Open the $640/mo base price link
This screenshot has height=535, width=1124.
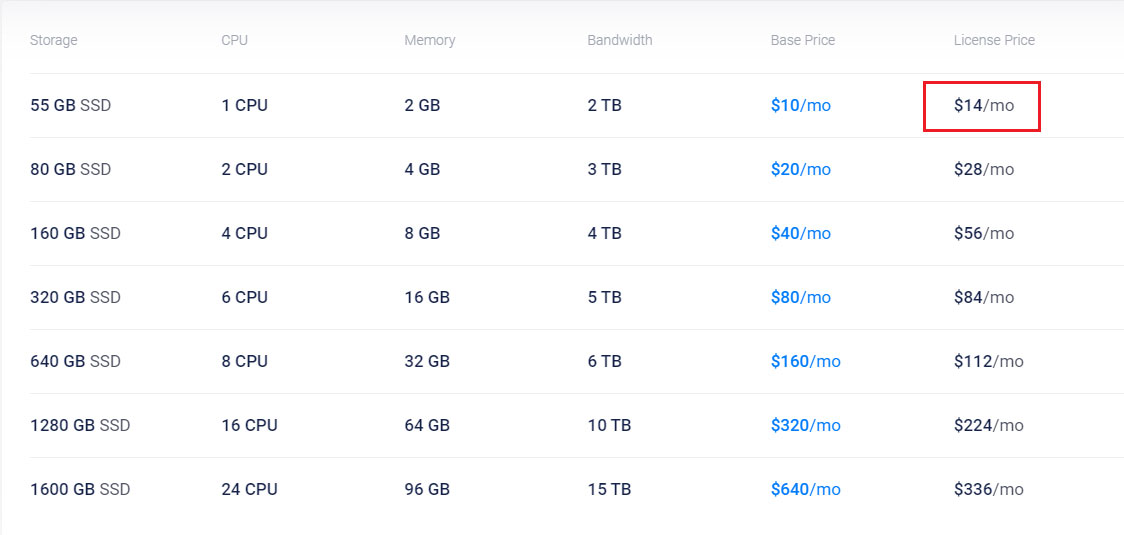[x=806, y=489]
